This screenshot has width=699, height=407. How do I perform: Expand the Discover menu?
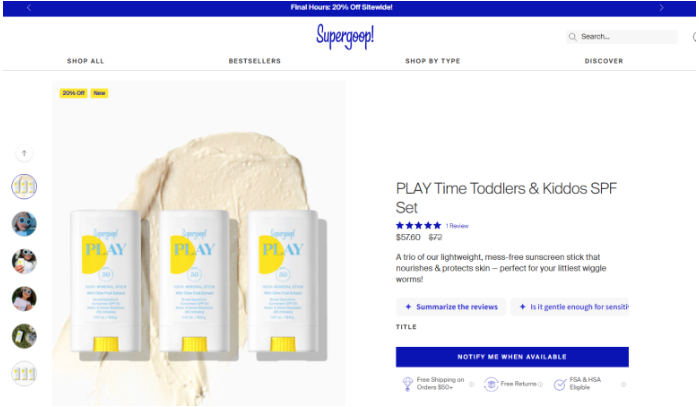(604, 61)
